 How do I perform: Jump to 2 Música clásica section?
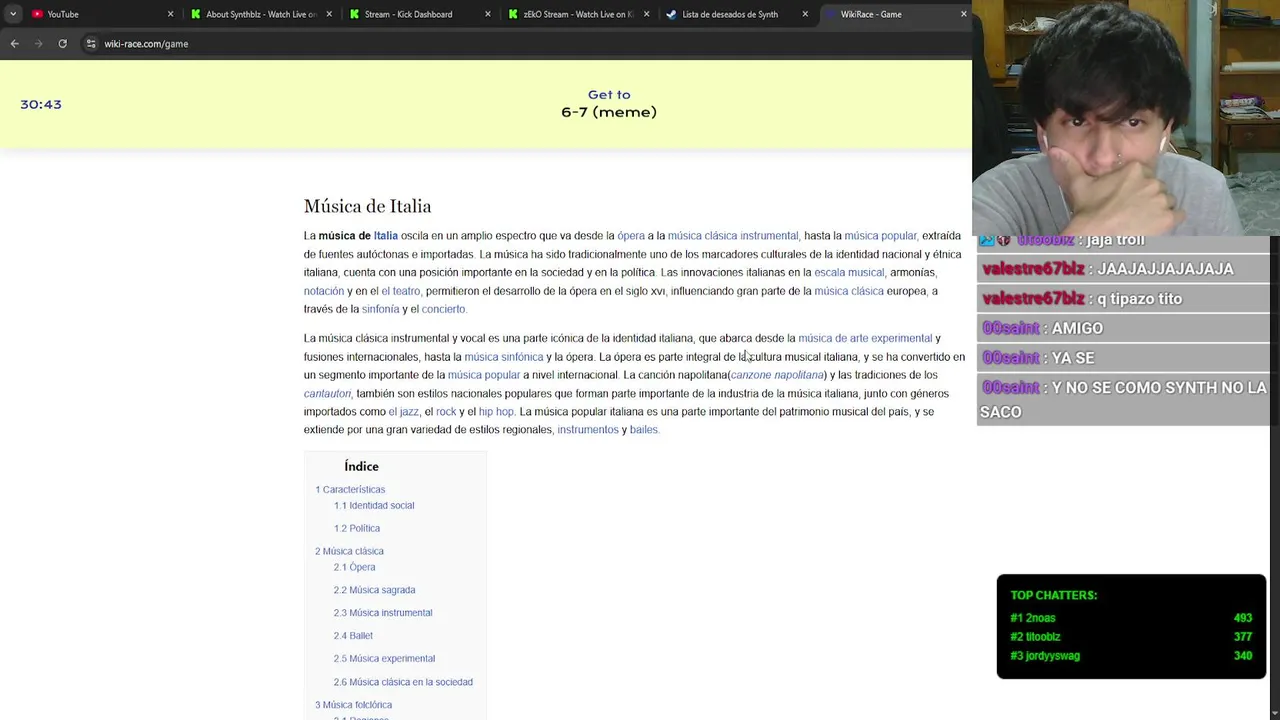(x=349, y=551)
